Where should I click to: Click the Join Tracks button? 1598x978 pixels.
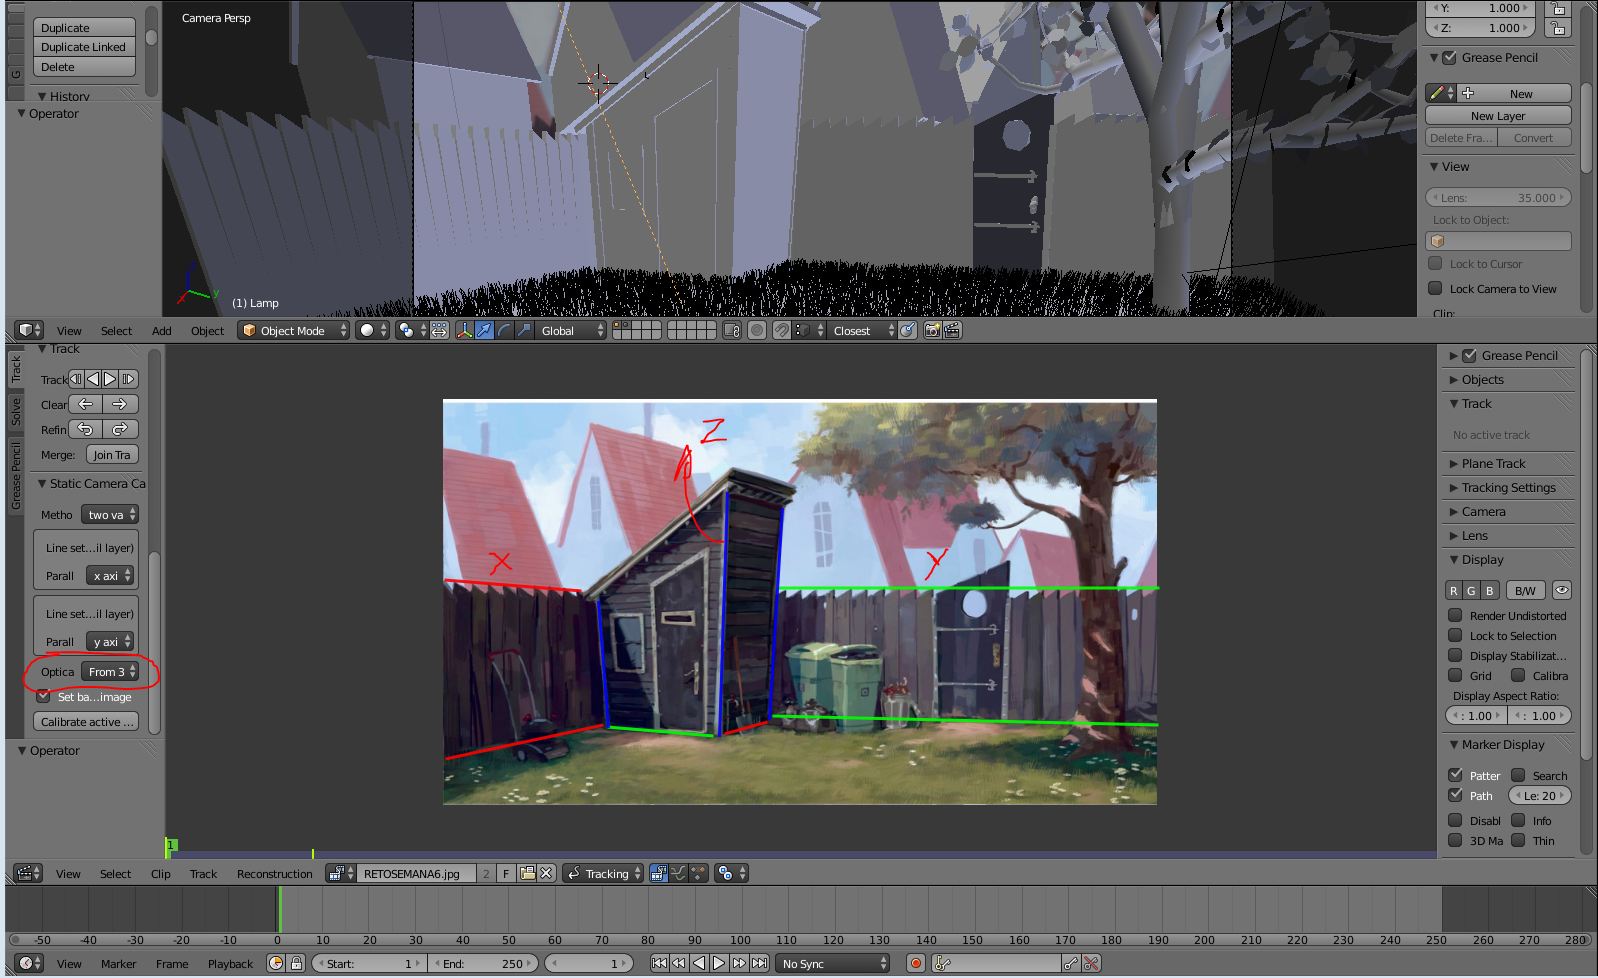112,455
